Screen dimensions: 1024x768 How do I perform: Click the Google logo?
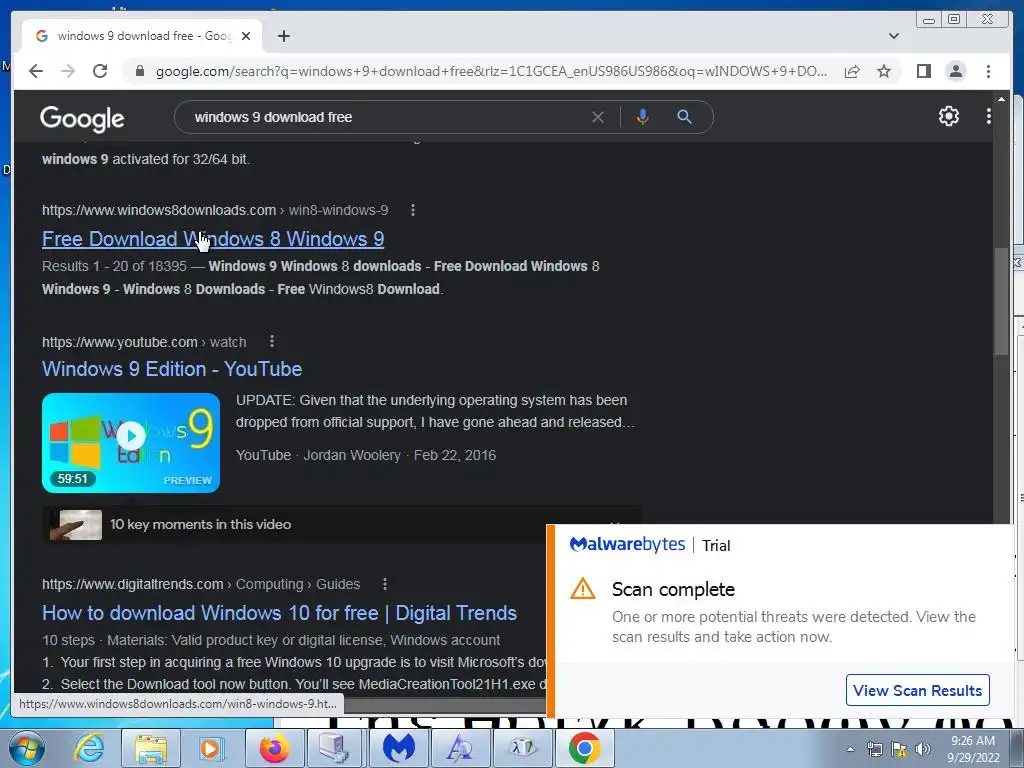pos(82,118)
